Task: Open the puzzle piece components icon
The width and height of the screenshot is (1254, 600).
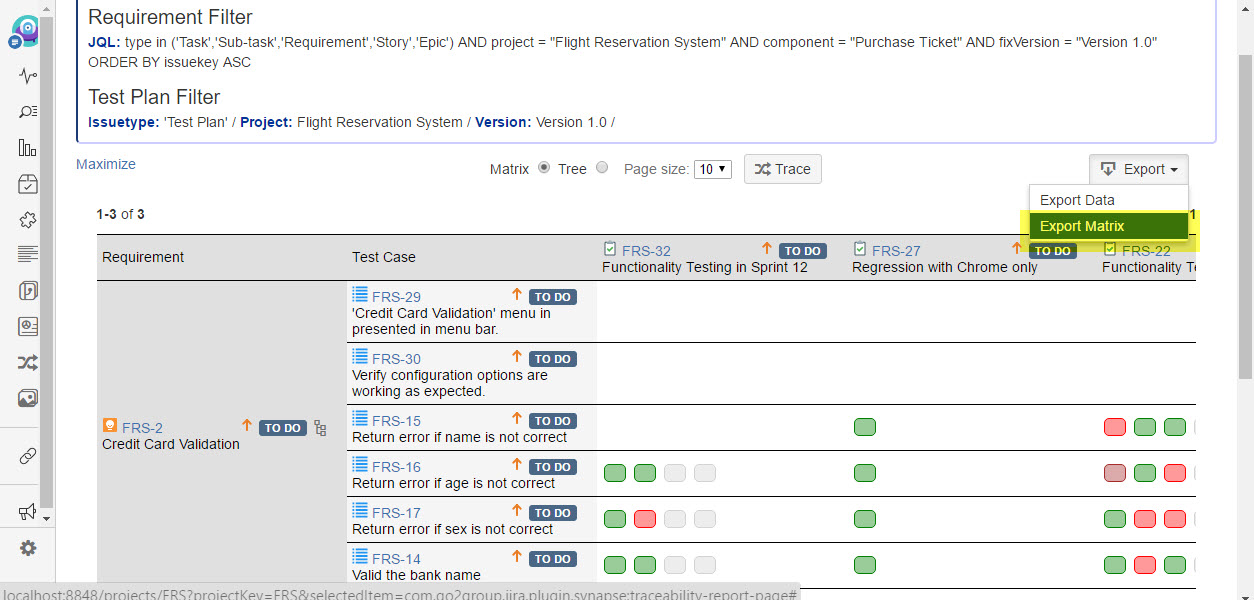Action: (x=28, y=220)
